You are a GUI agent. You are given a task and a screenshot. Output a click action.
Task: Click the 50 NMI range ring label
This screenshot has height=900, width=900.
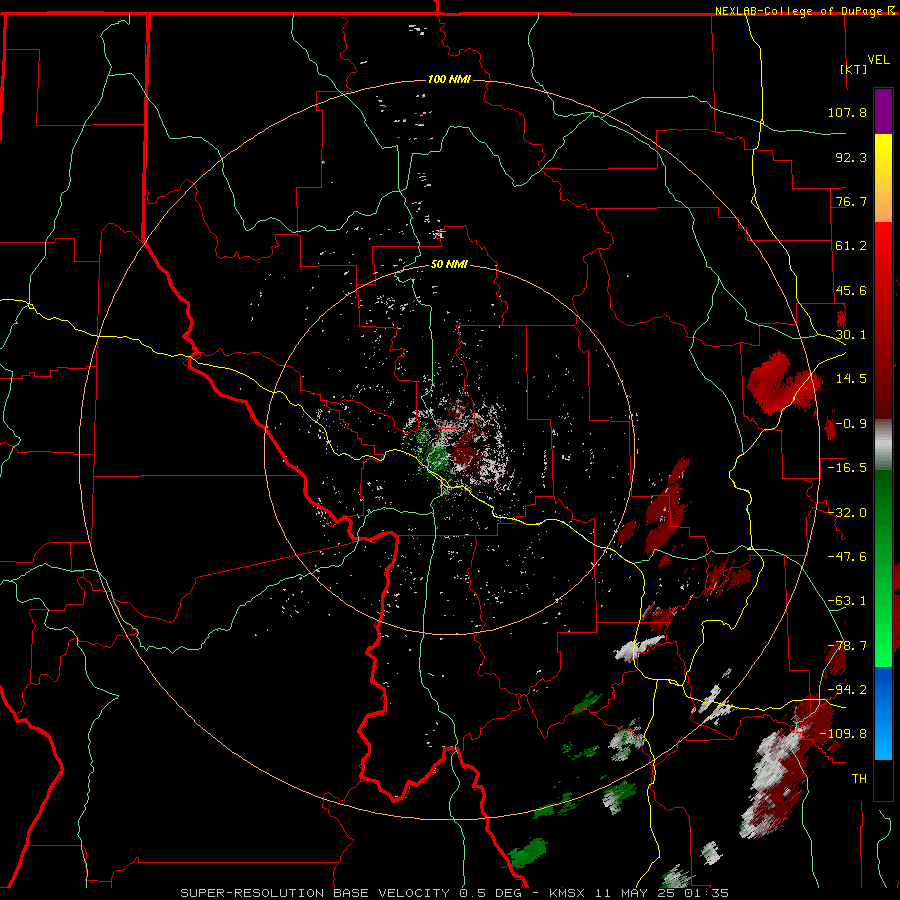coord(449,265)
